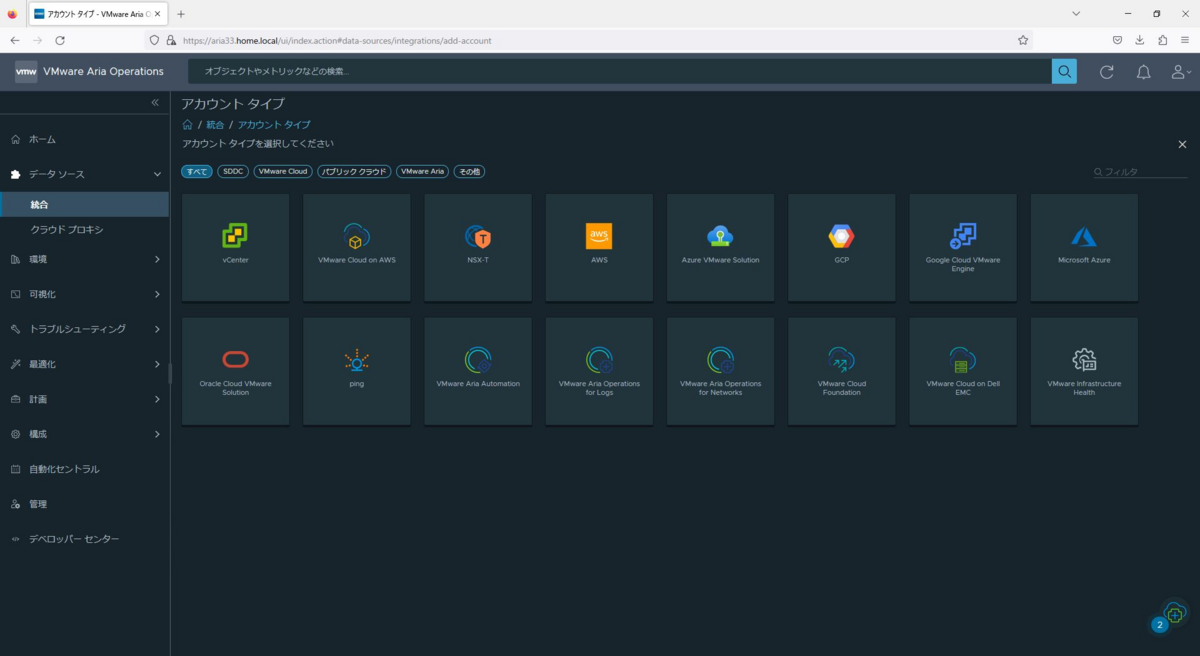Filter cards by VMware Cloud tag
Screen dimensions: 1200x656
point(283,172)
